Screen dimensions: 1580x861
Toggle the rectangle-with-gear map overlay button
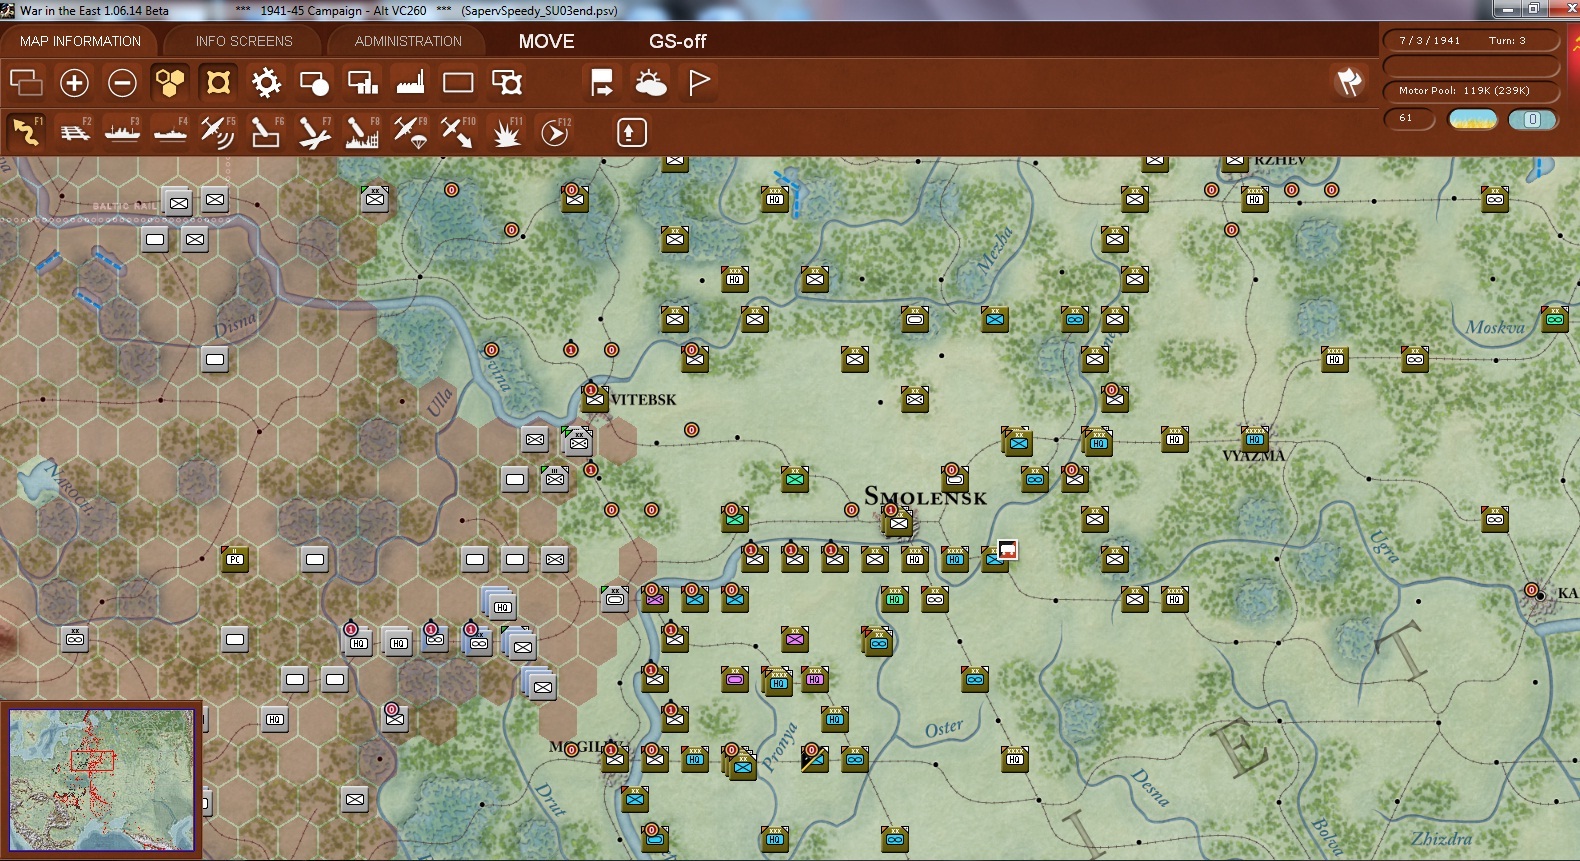coord(507,82)
